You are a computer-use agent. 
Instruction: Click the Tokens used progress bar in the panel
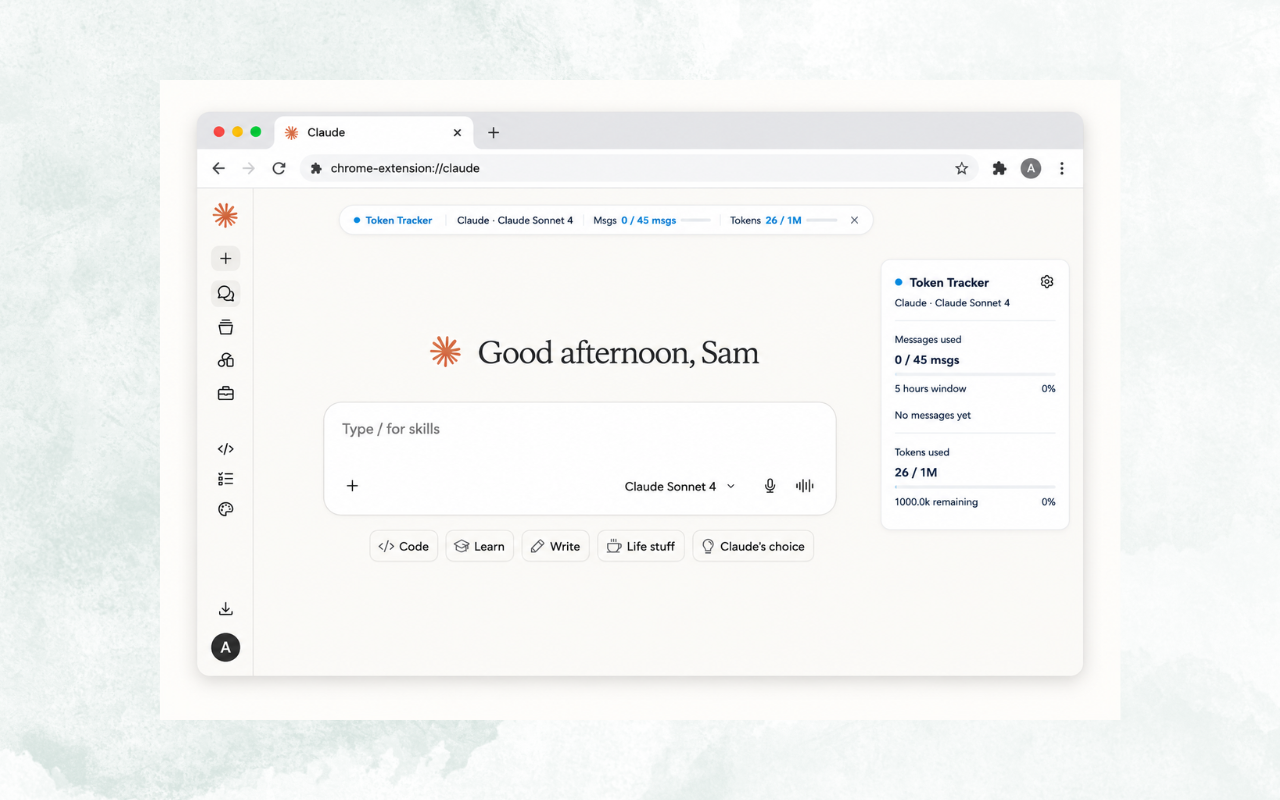point(975,487)
